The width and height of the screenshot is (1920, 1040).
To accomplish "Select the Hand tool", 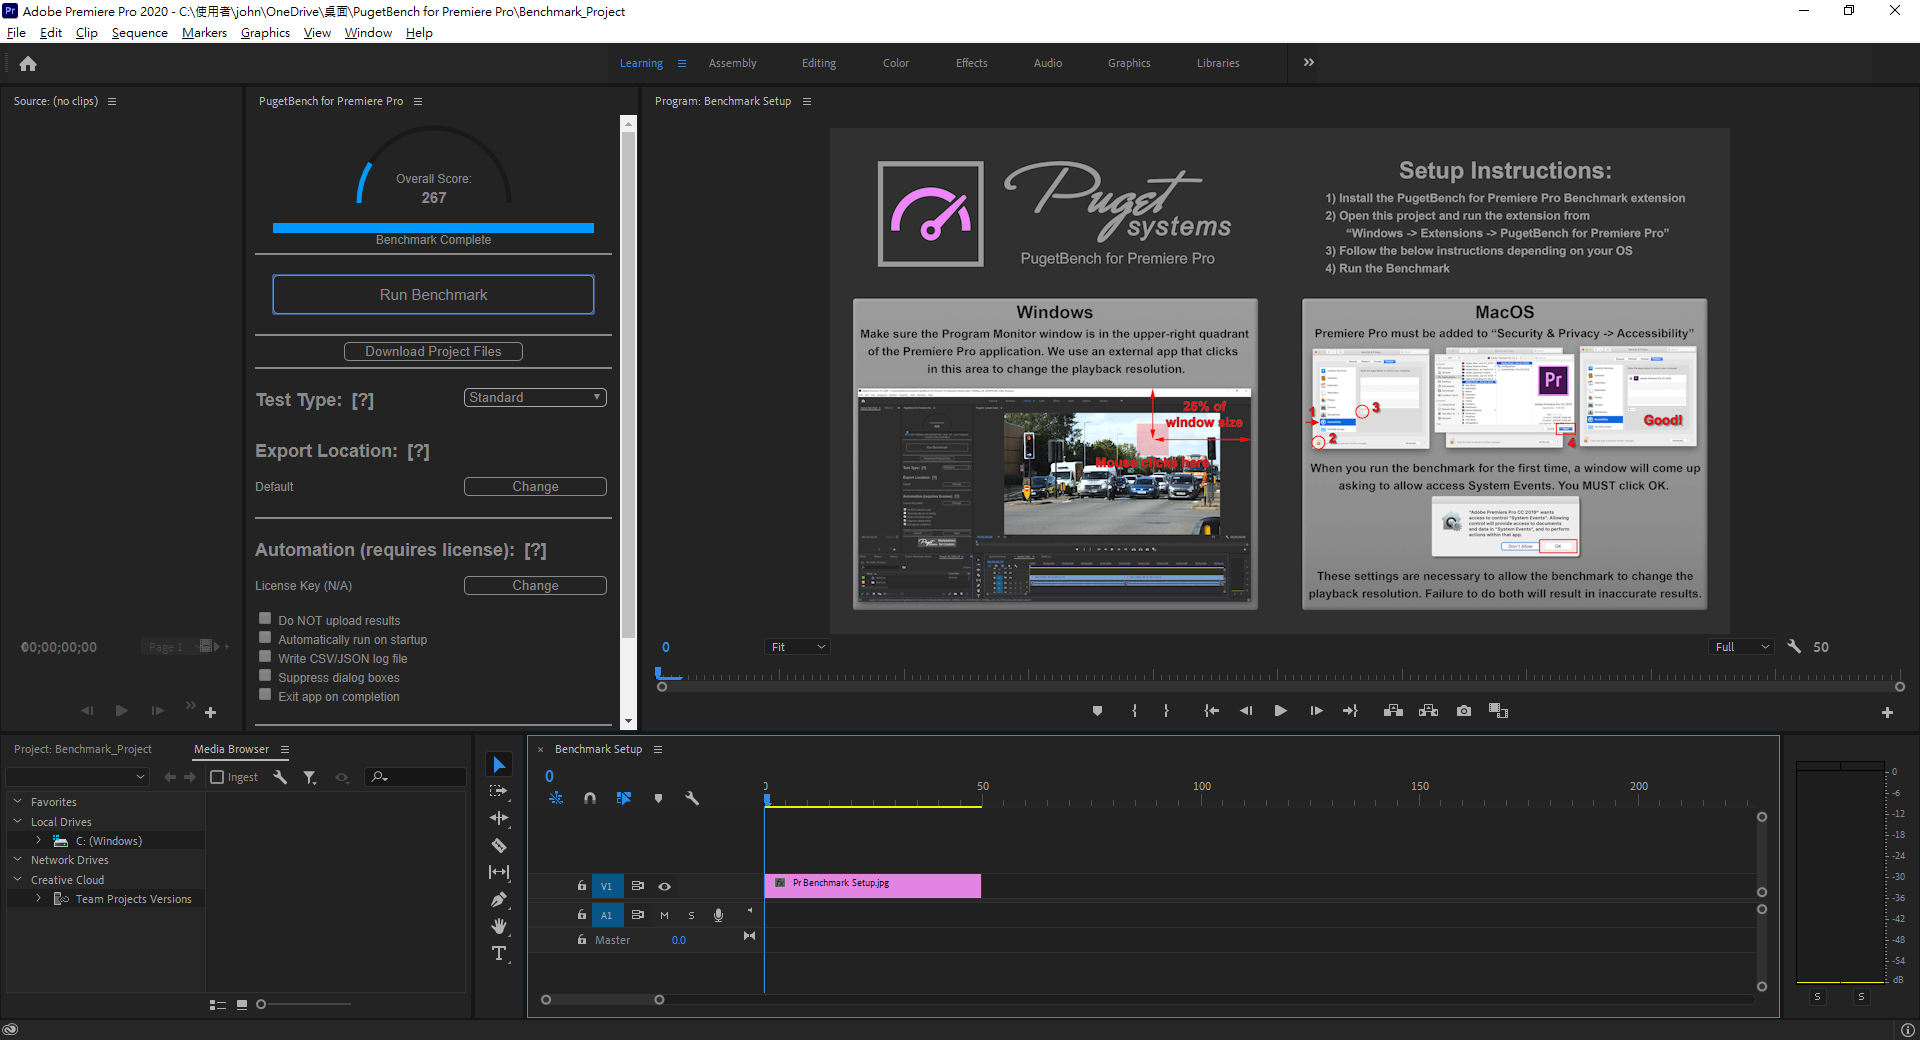I will tap(499, 926).
